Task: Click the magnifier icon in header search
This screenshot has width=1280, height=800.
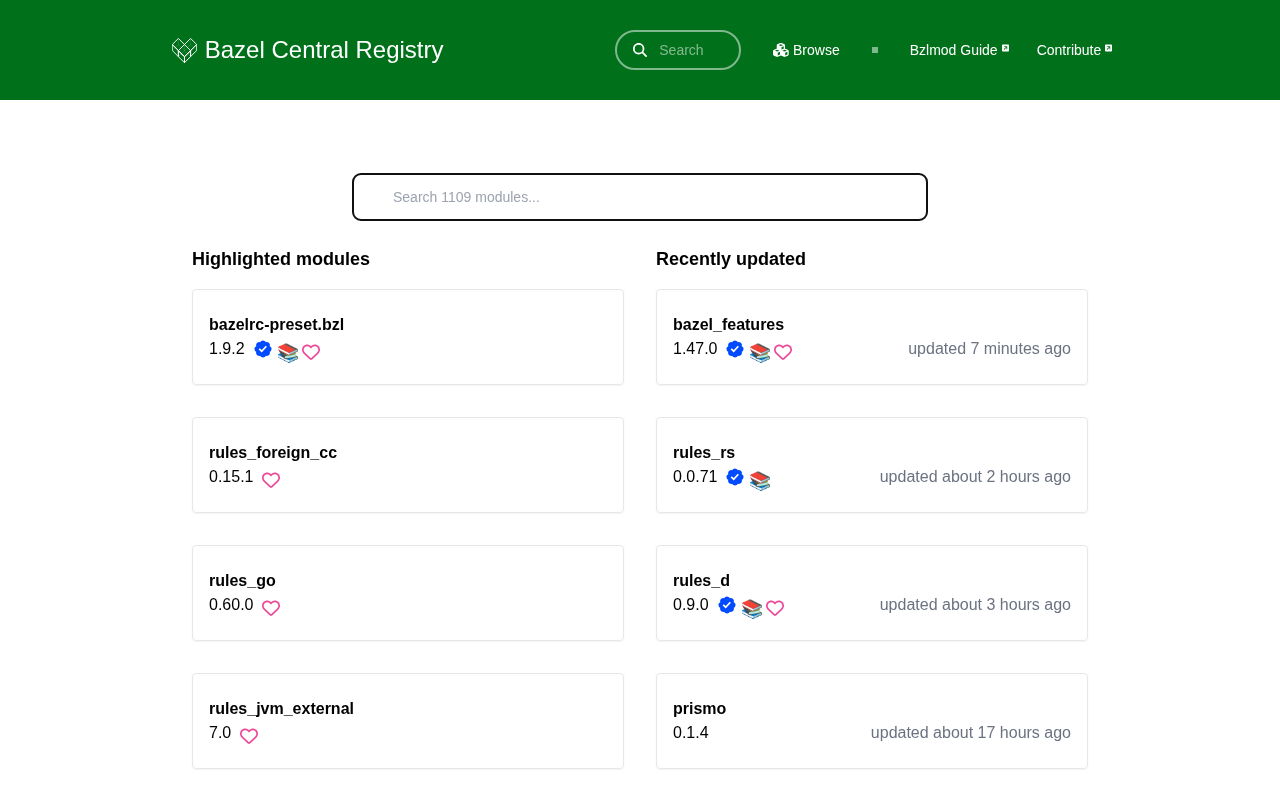Action: (640, 50)
